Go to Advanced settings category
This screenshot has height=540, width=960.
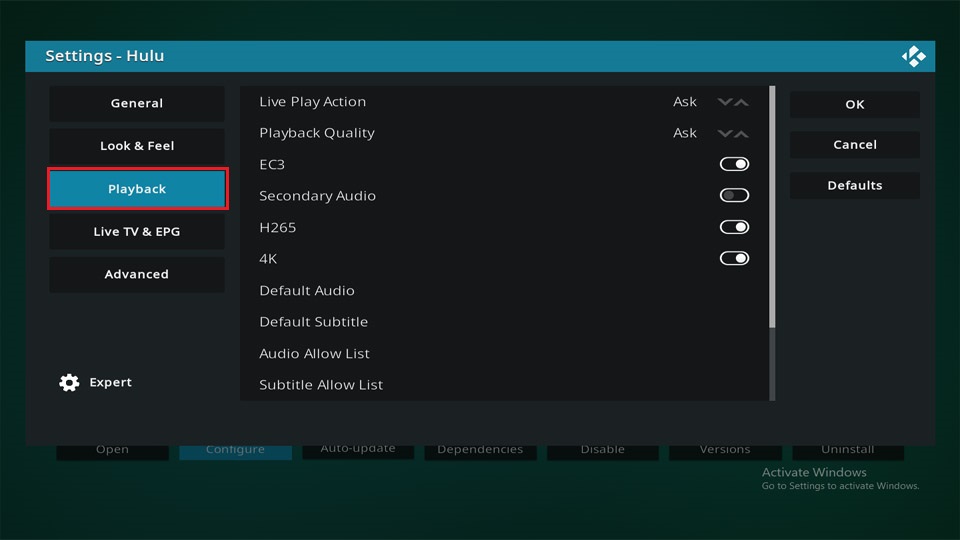(137, 274)
